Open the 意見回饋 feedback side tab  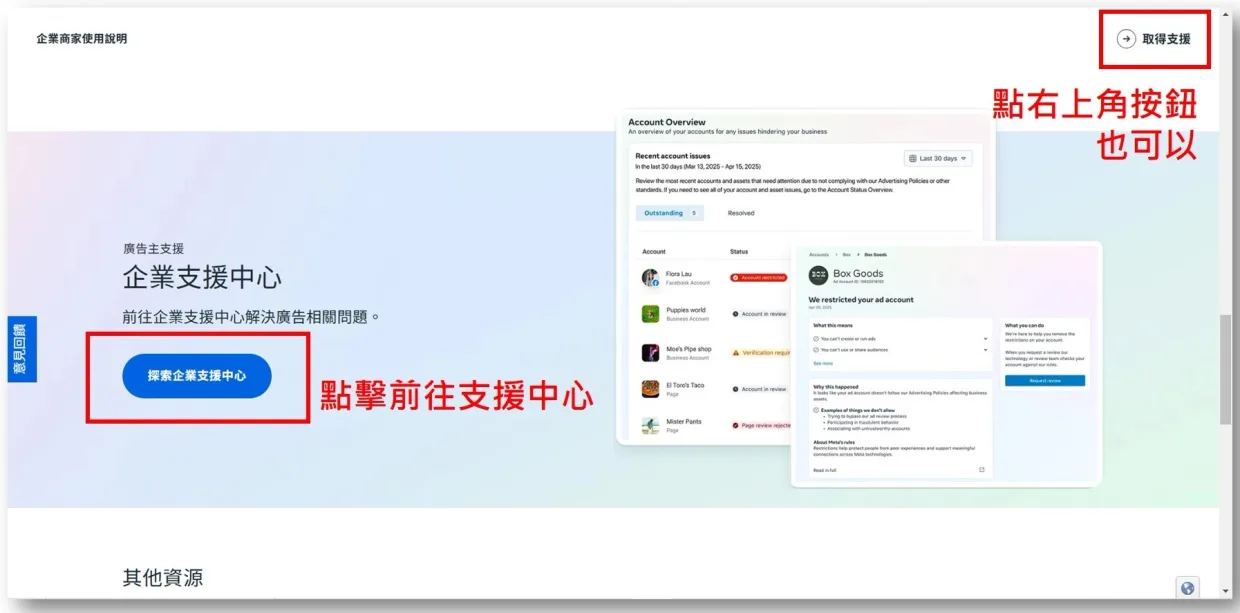tap(22, 349)
